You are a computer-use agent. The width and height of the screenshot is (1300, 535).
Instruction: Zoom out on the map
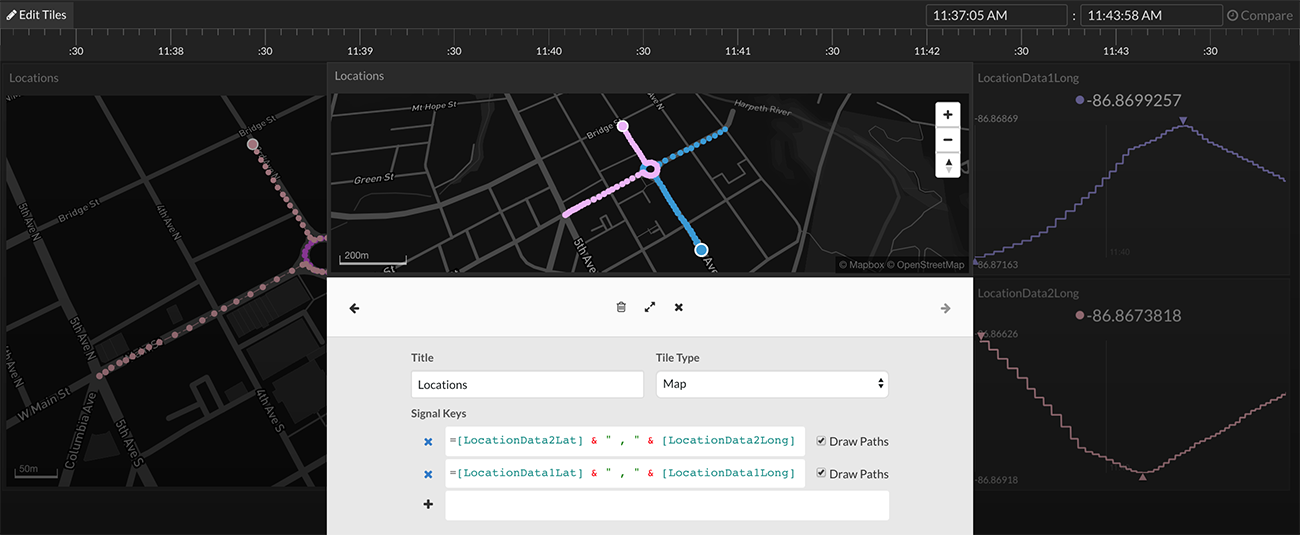(x=947, y=139)
